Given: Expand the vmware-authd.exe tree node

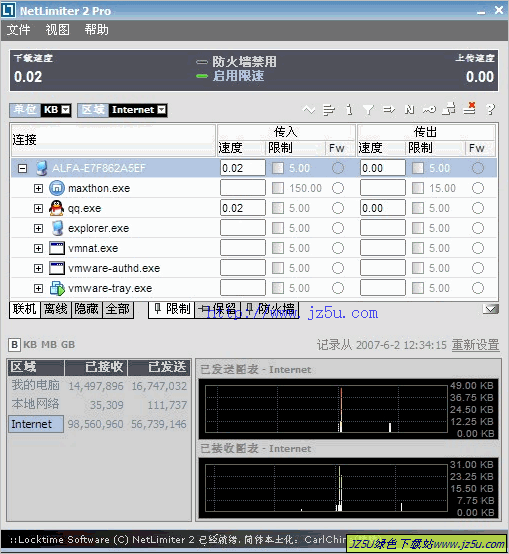Looking at the screenshot, I should pyautogui.click(x=38, y=269).
